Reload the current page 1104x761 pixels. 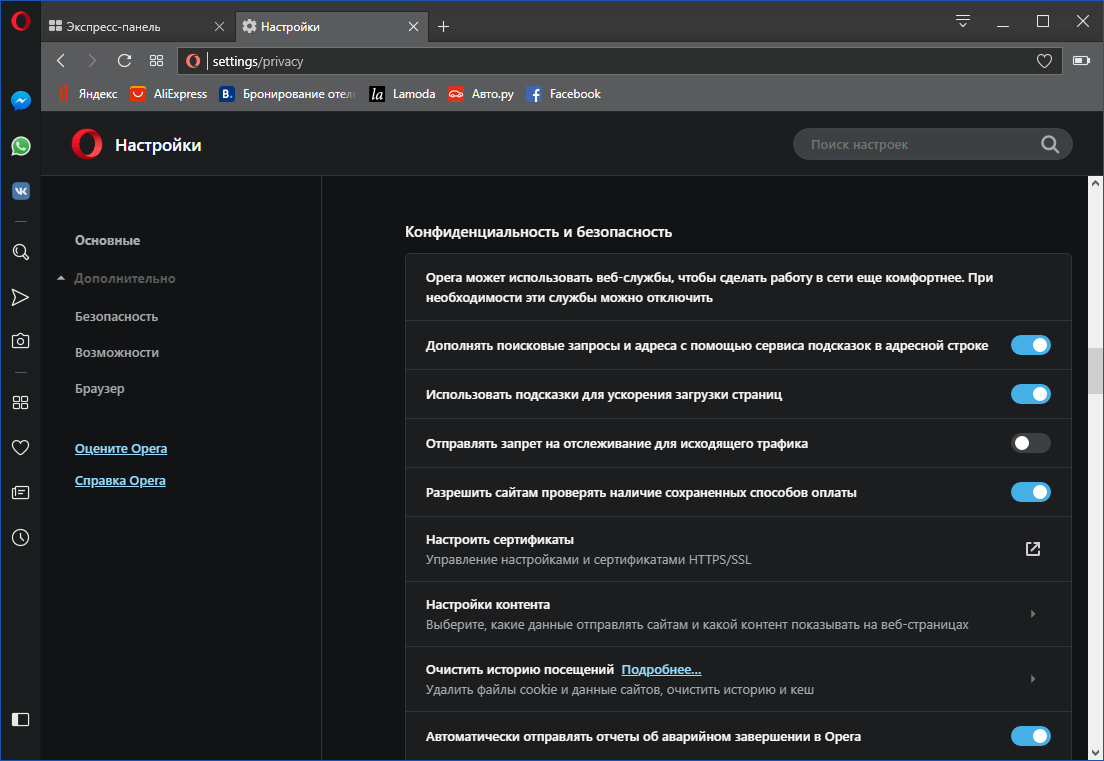tap(125, 61)
